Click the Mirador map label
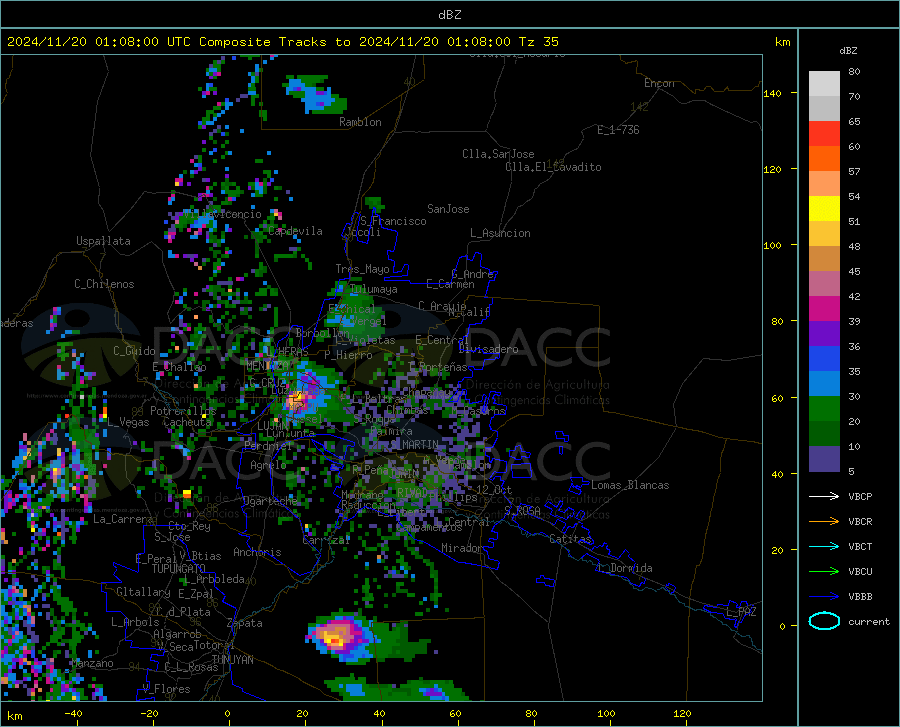The width and height of the screenshot is (900, 727). tap(462, 548)
